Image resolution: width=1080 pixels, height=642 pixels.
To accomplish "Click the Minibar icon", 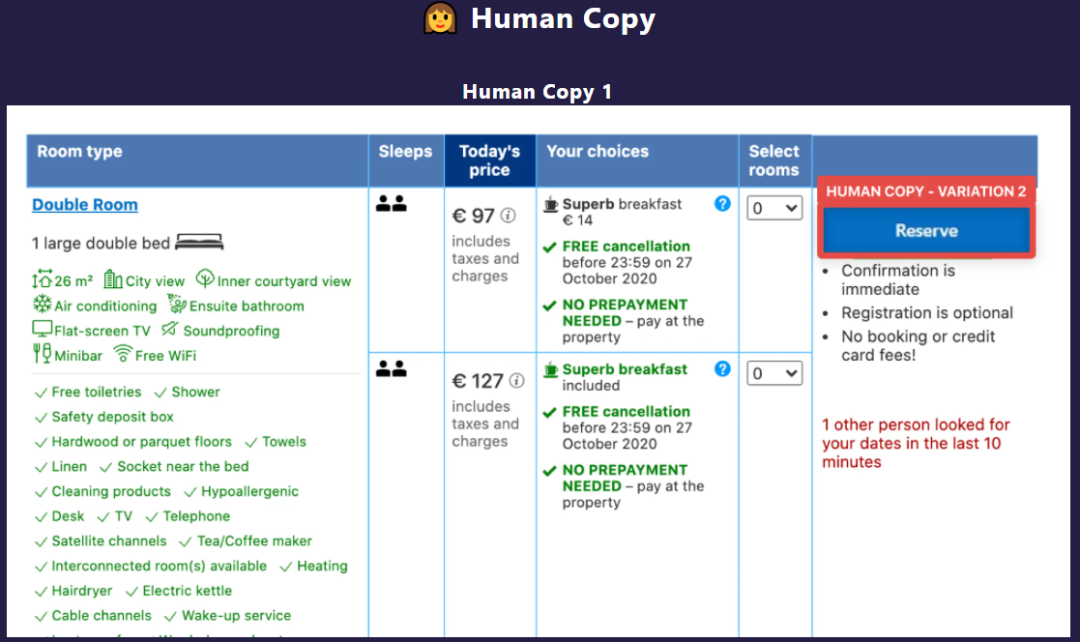I will pyautogui.click(x=42, y=354).
